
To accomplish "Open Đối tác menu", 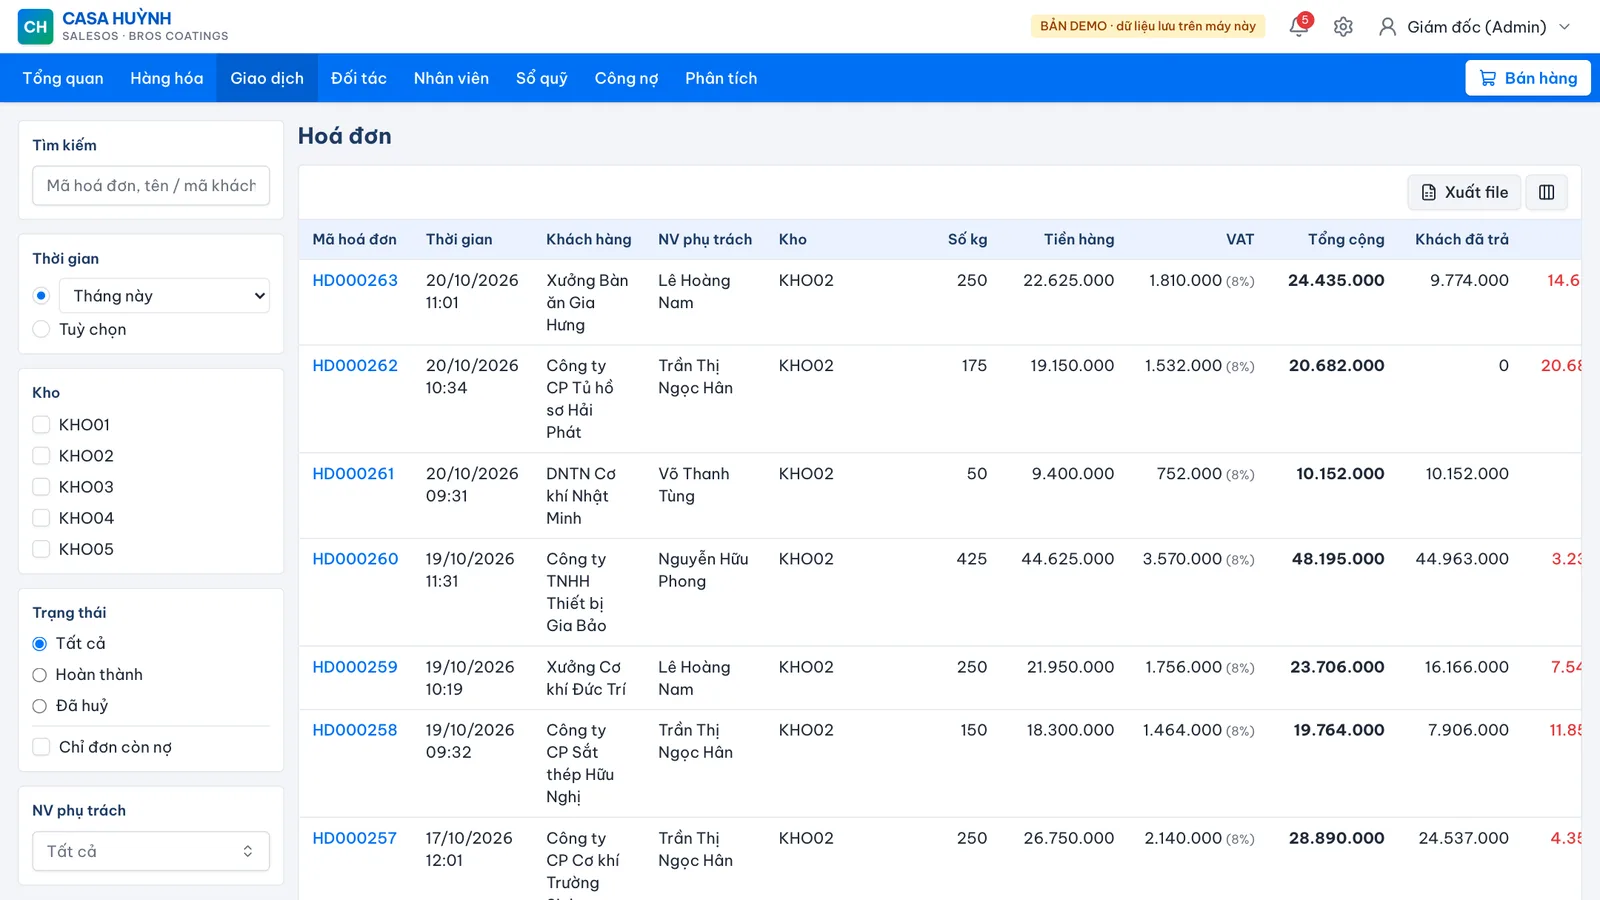I will [359, 78].
